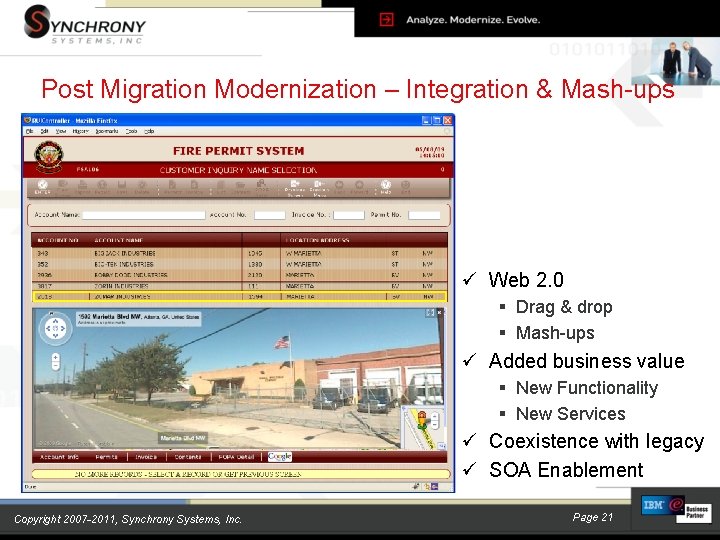Image resolution: width=720 pixels, height=540 pixels.
Task: Switch to the Contents tab
Action: coord(188,457)
